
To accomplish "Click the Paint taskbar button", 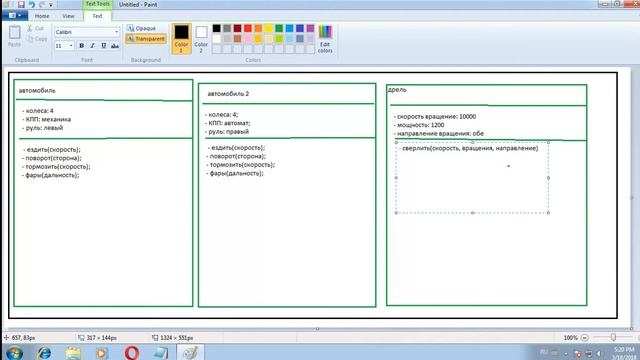I will (190, 352).
